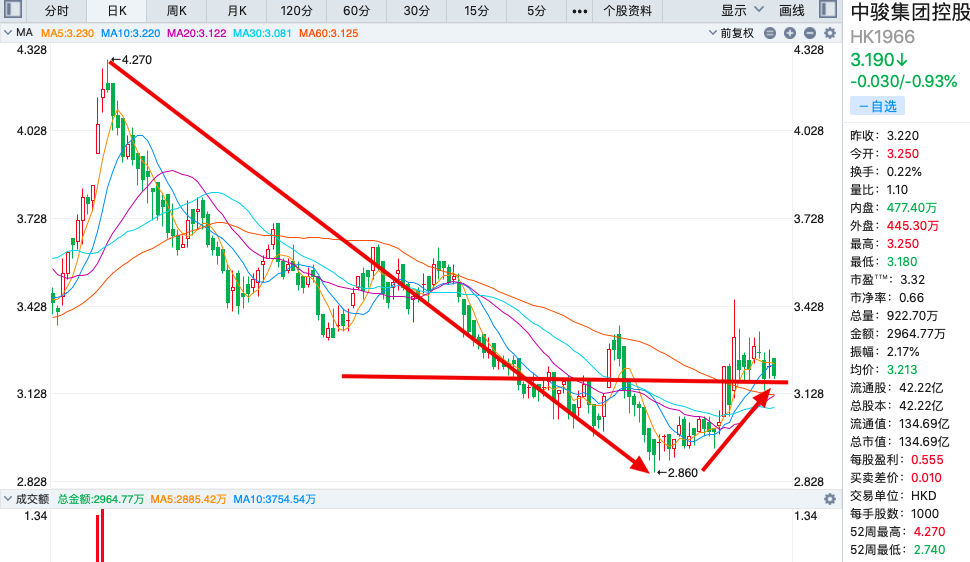Switch to the 周K tab
Screen dimensions: 970x562
pos(176,11)
